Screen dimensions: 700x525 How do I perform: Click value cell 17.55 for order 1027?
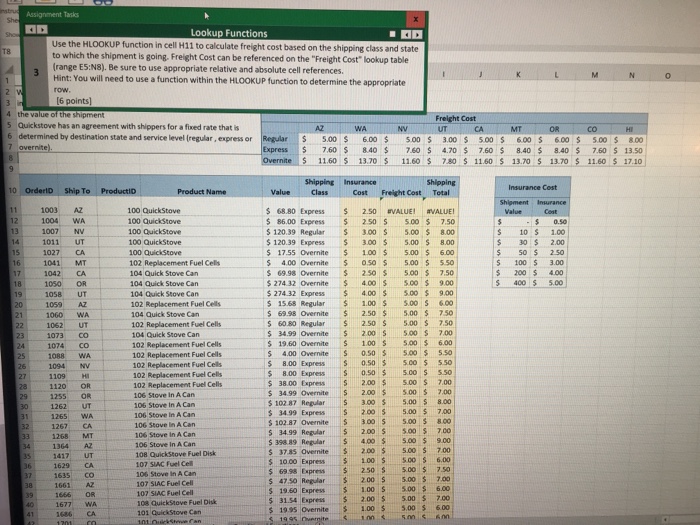point(282,252)
